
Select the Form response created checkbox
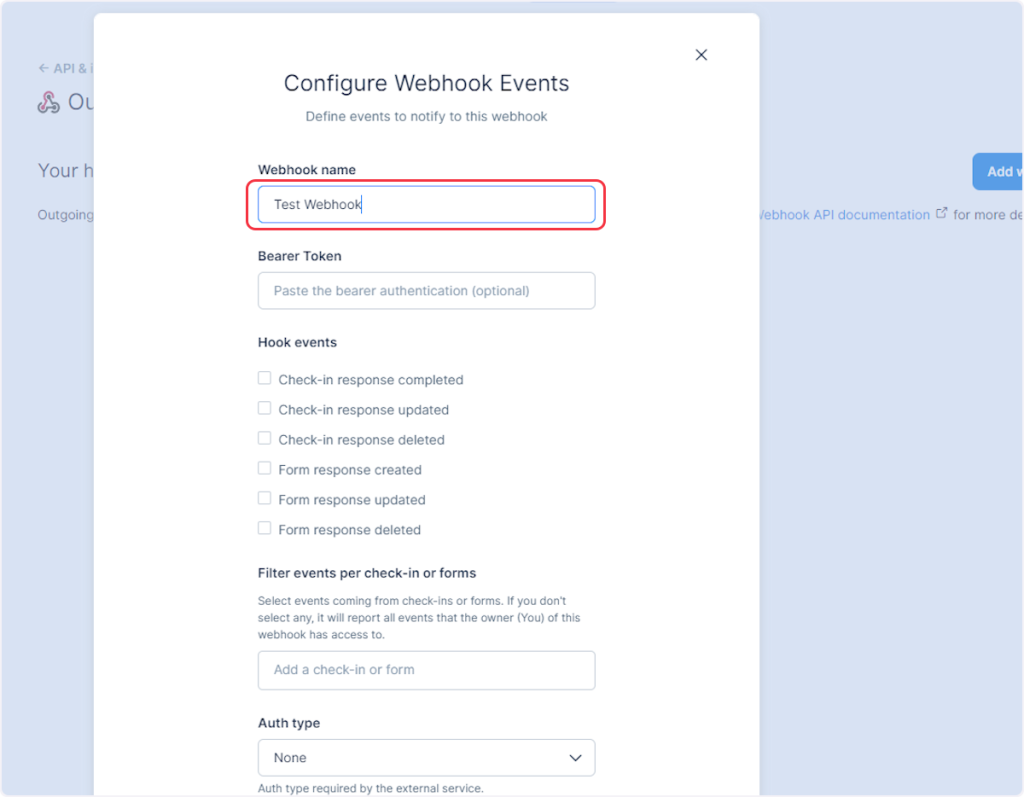(265, 469)
